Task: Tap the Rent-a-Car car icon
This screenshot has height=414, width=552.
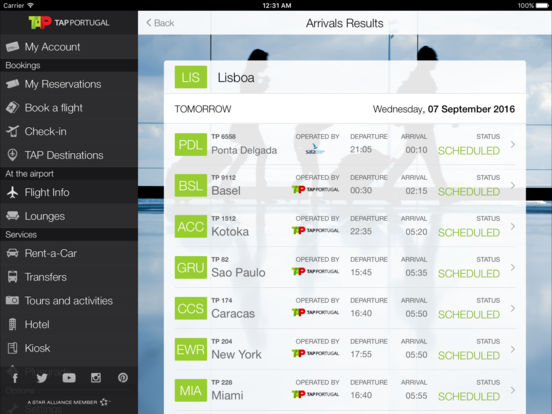Action: [12, 253]
